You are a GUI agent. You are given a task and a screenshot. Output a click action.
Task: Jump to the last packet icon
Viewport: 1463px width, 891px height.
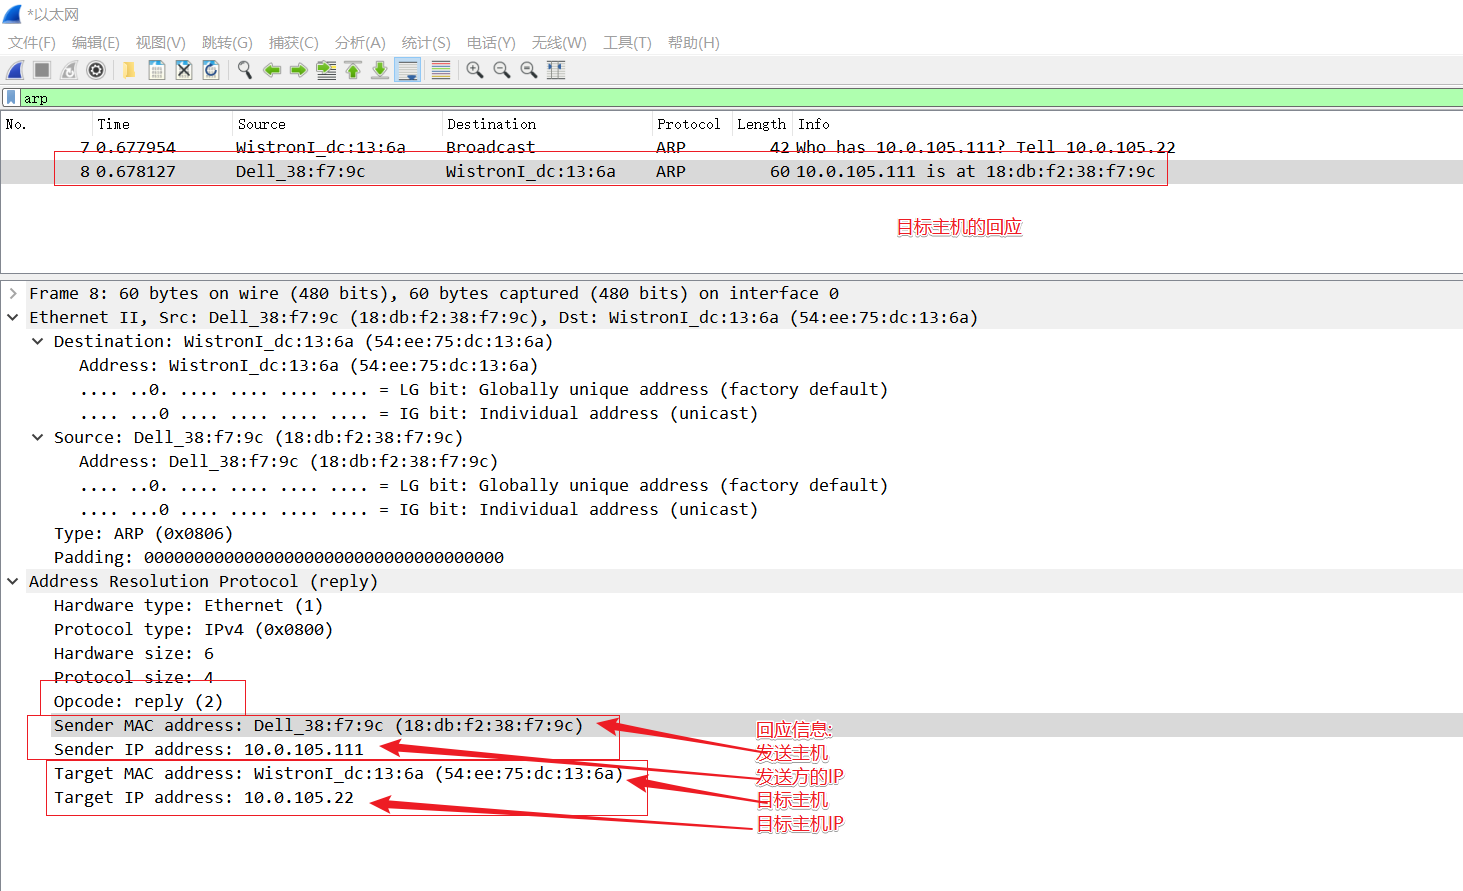pyautogui.click(x=380, y=70)
